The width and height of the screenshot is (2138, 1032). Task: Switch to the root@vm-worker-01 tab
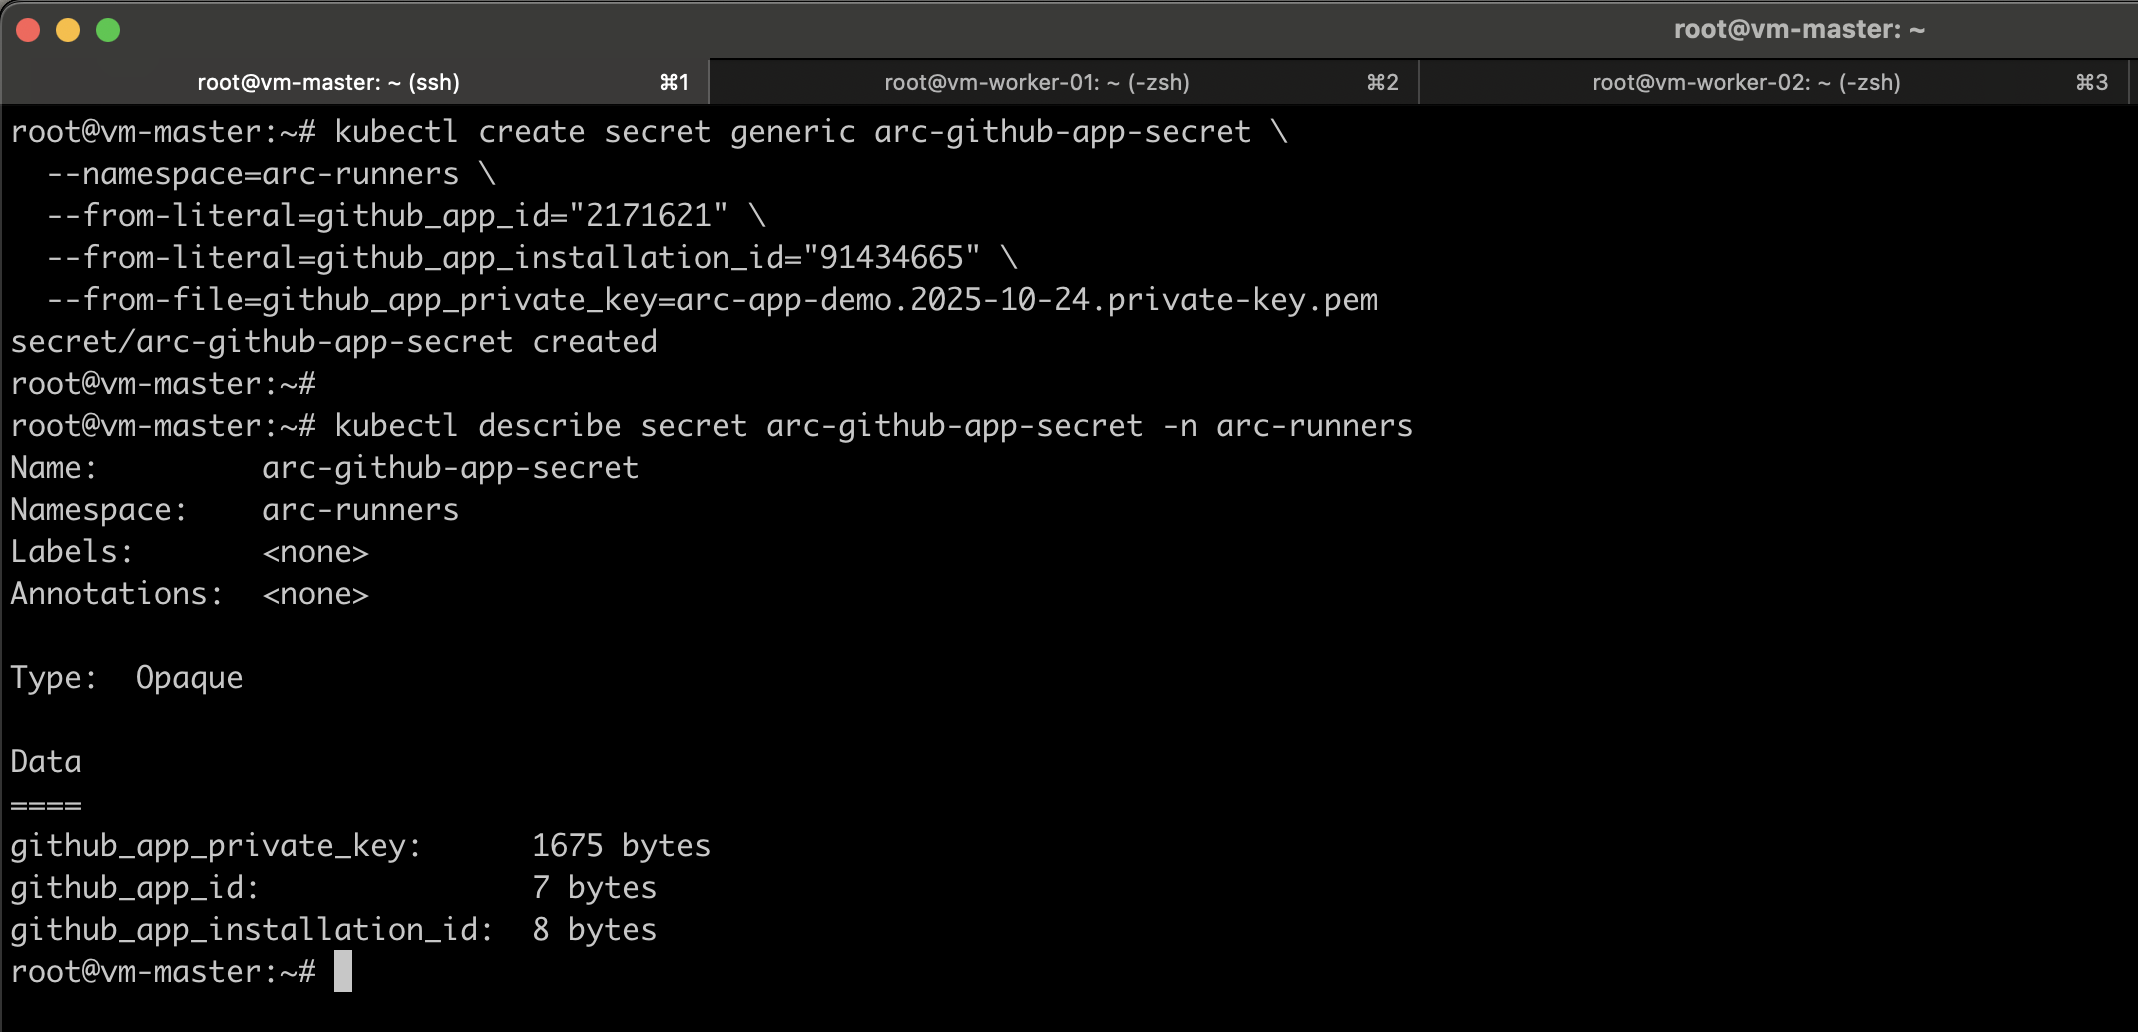pos(1035,82)
